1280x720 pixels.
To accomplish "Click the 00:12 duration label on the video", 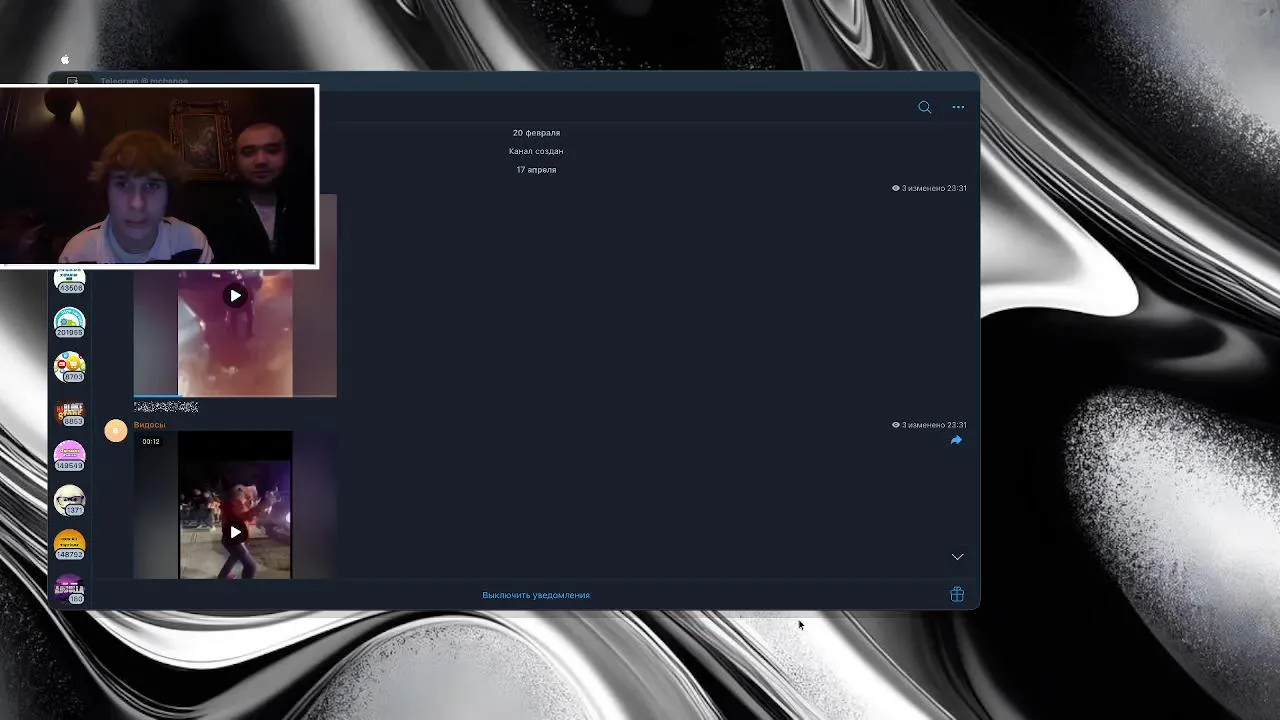I will [151, 441].
